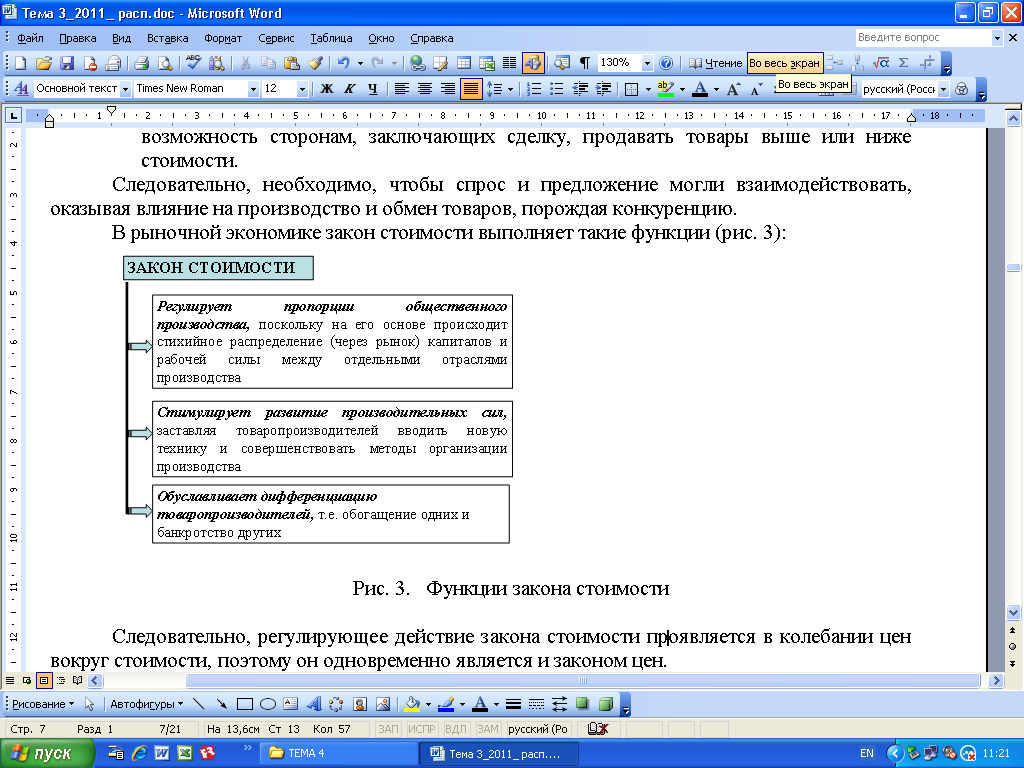Undo the last action
Viewport: 1024px width, 768px height.
pyautogui.click(x=343, y=63)
